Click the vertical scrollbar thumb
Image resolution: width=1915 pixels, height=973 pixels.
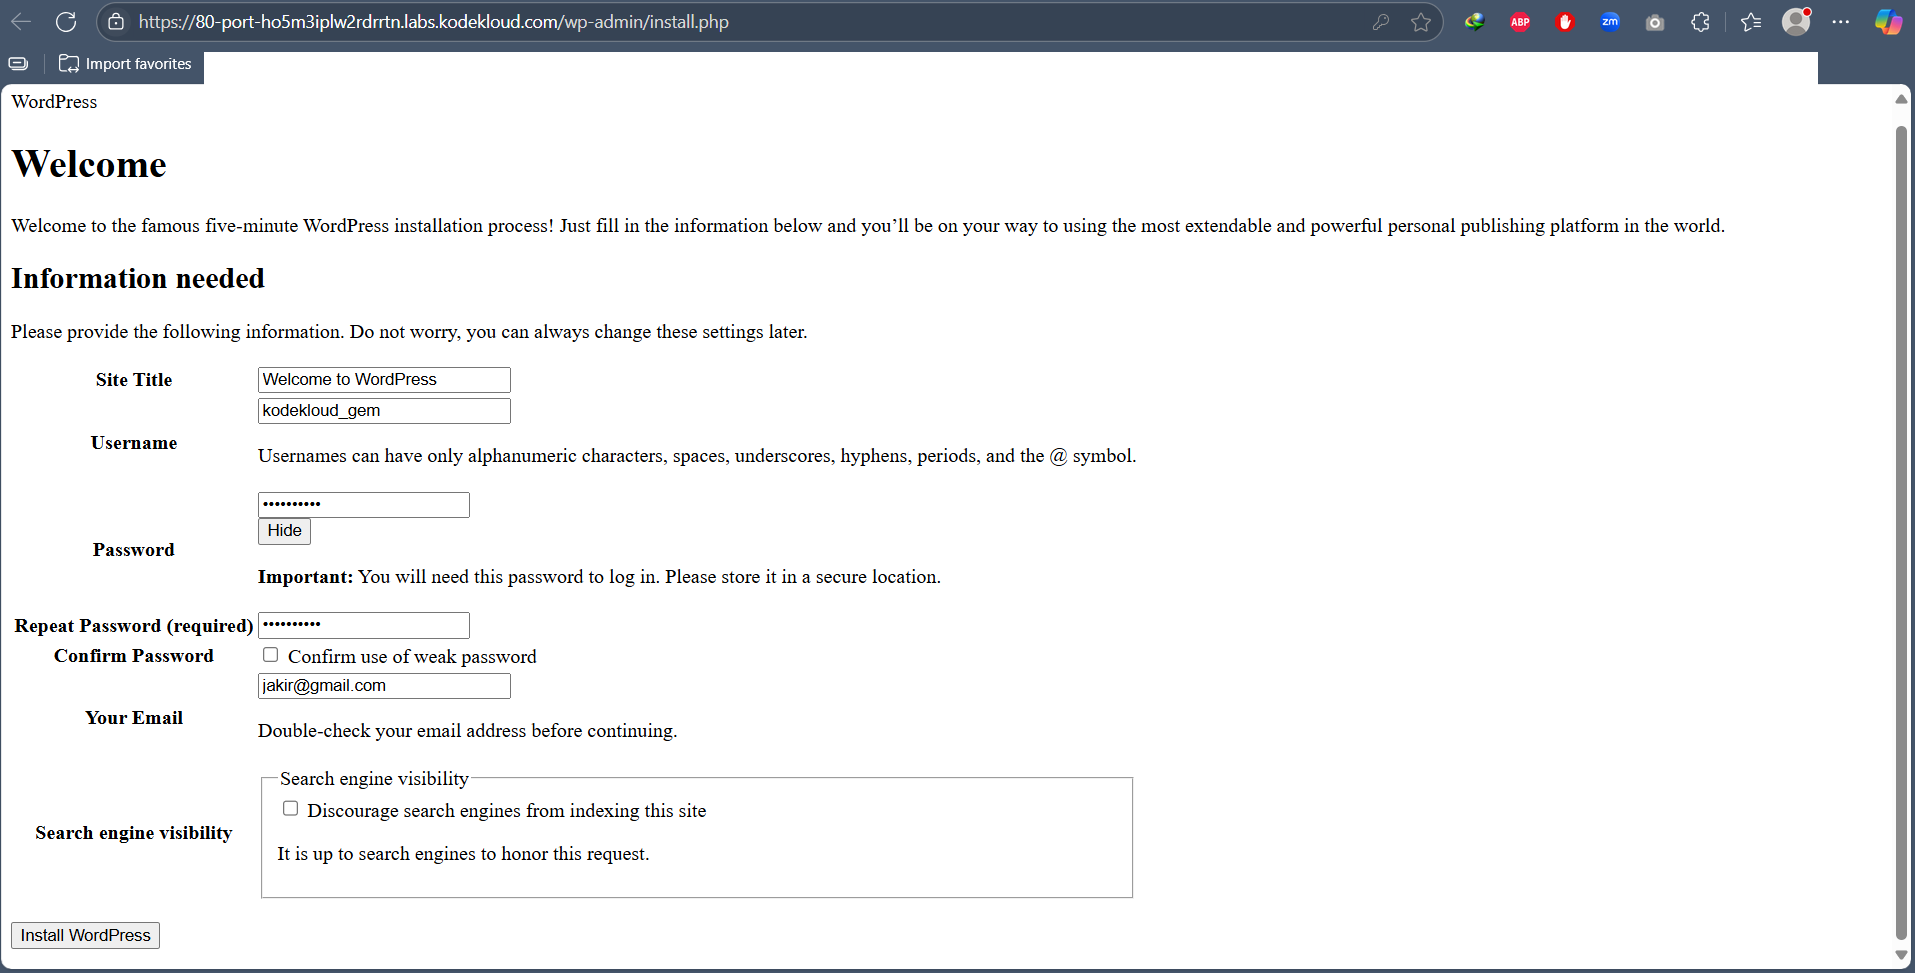coord(1901,533)
